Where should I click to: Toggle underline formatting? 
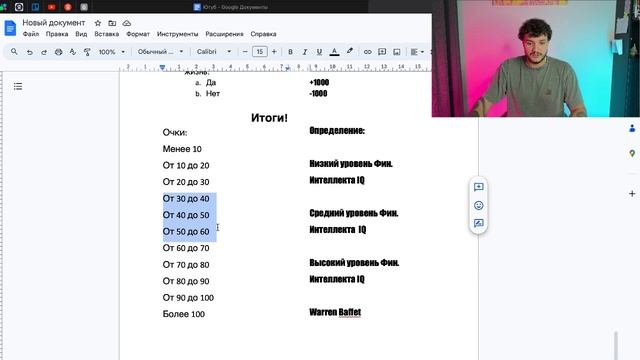(x=319, y=52)
